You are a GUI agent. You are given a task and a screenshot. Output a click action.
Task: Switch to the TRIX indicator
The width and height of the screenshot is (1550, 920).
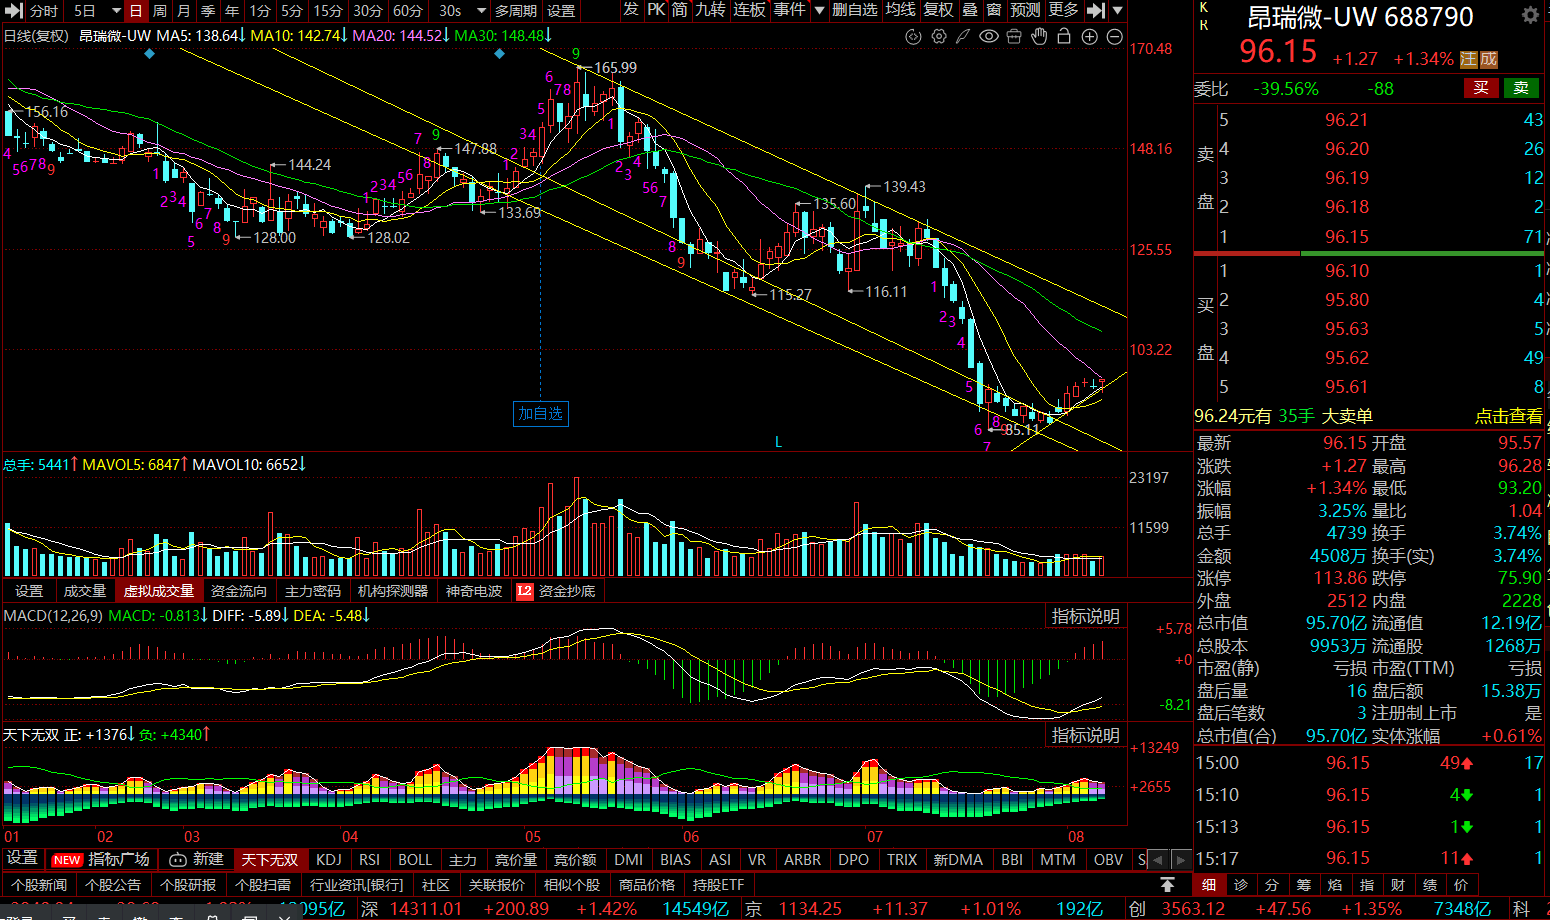point(902,860)
